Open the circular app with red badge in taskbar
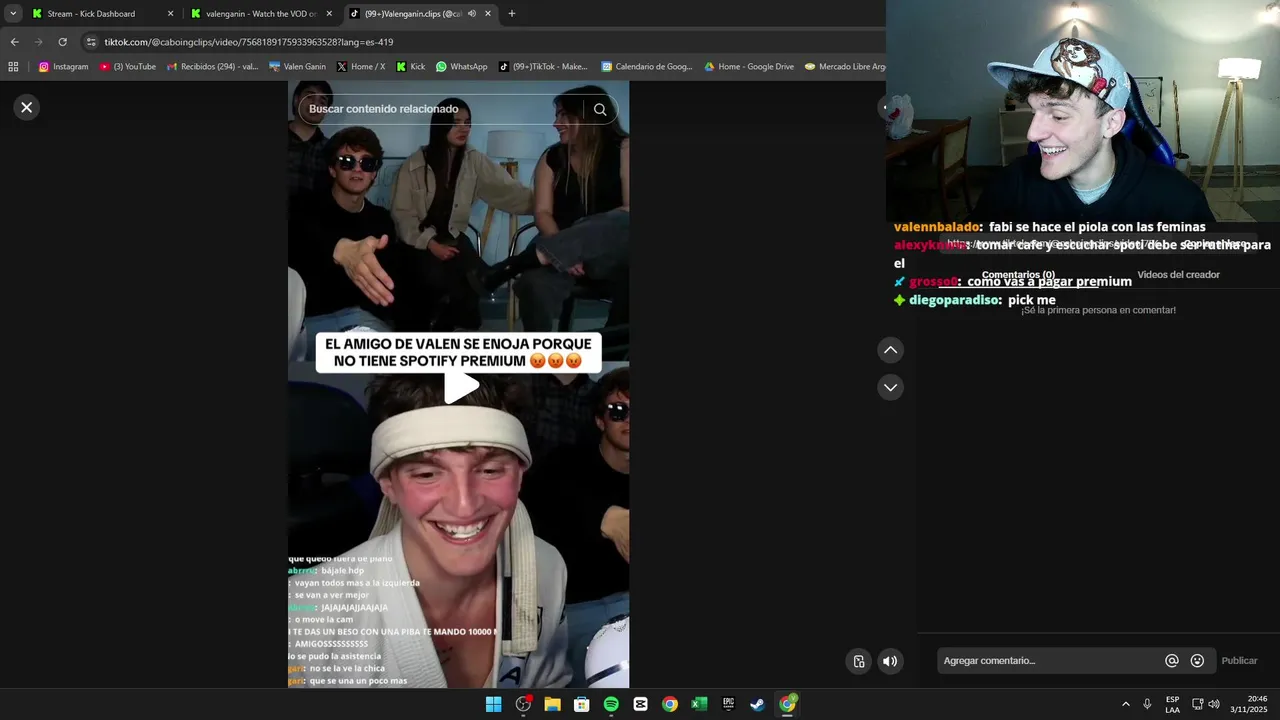 tap(523, 704)
